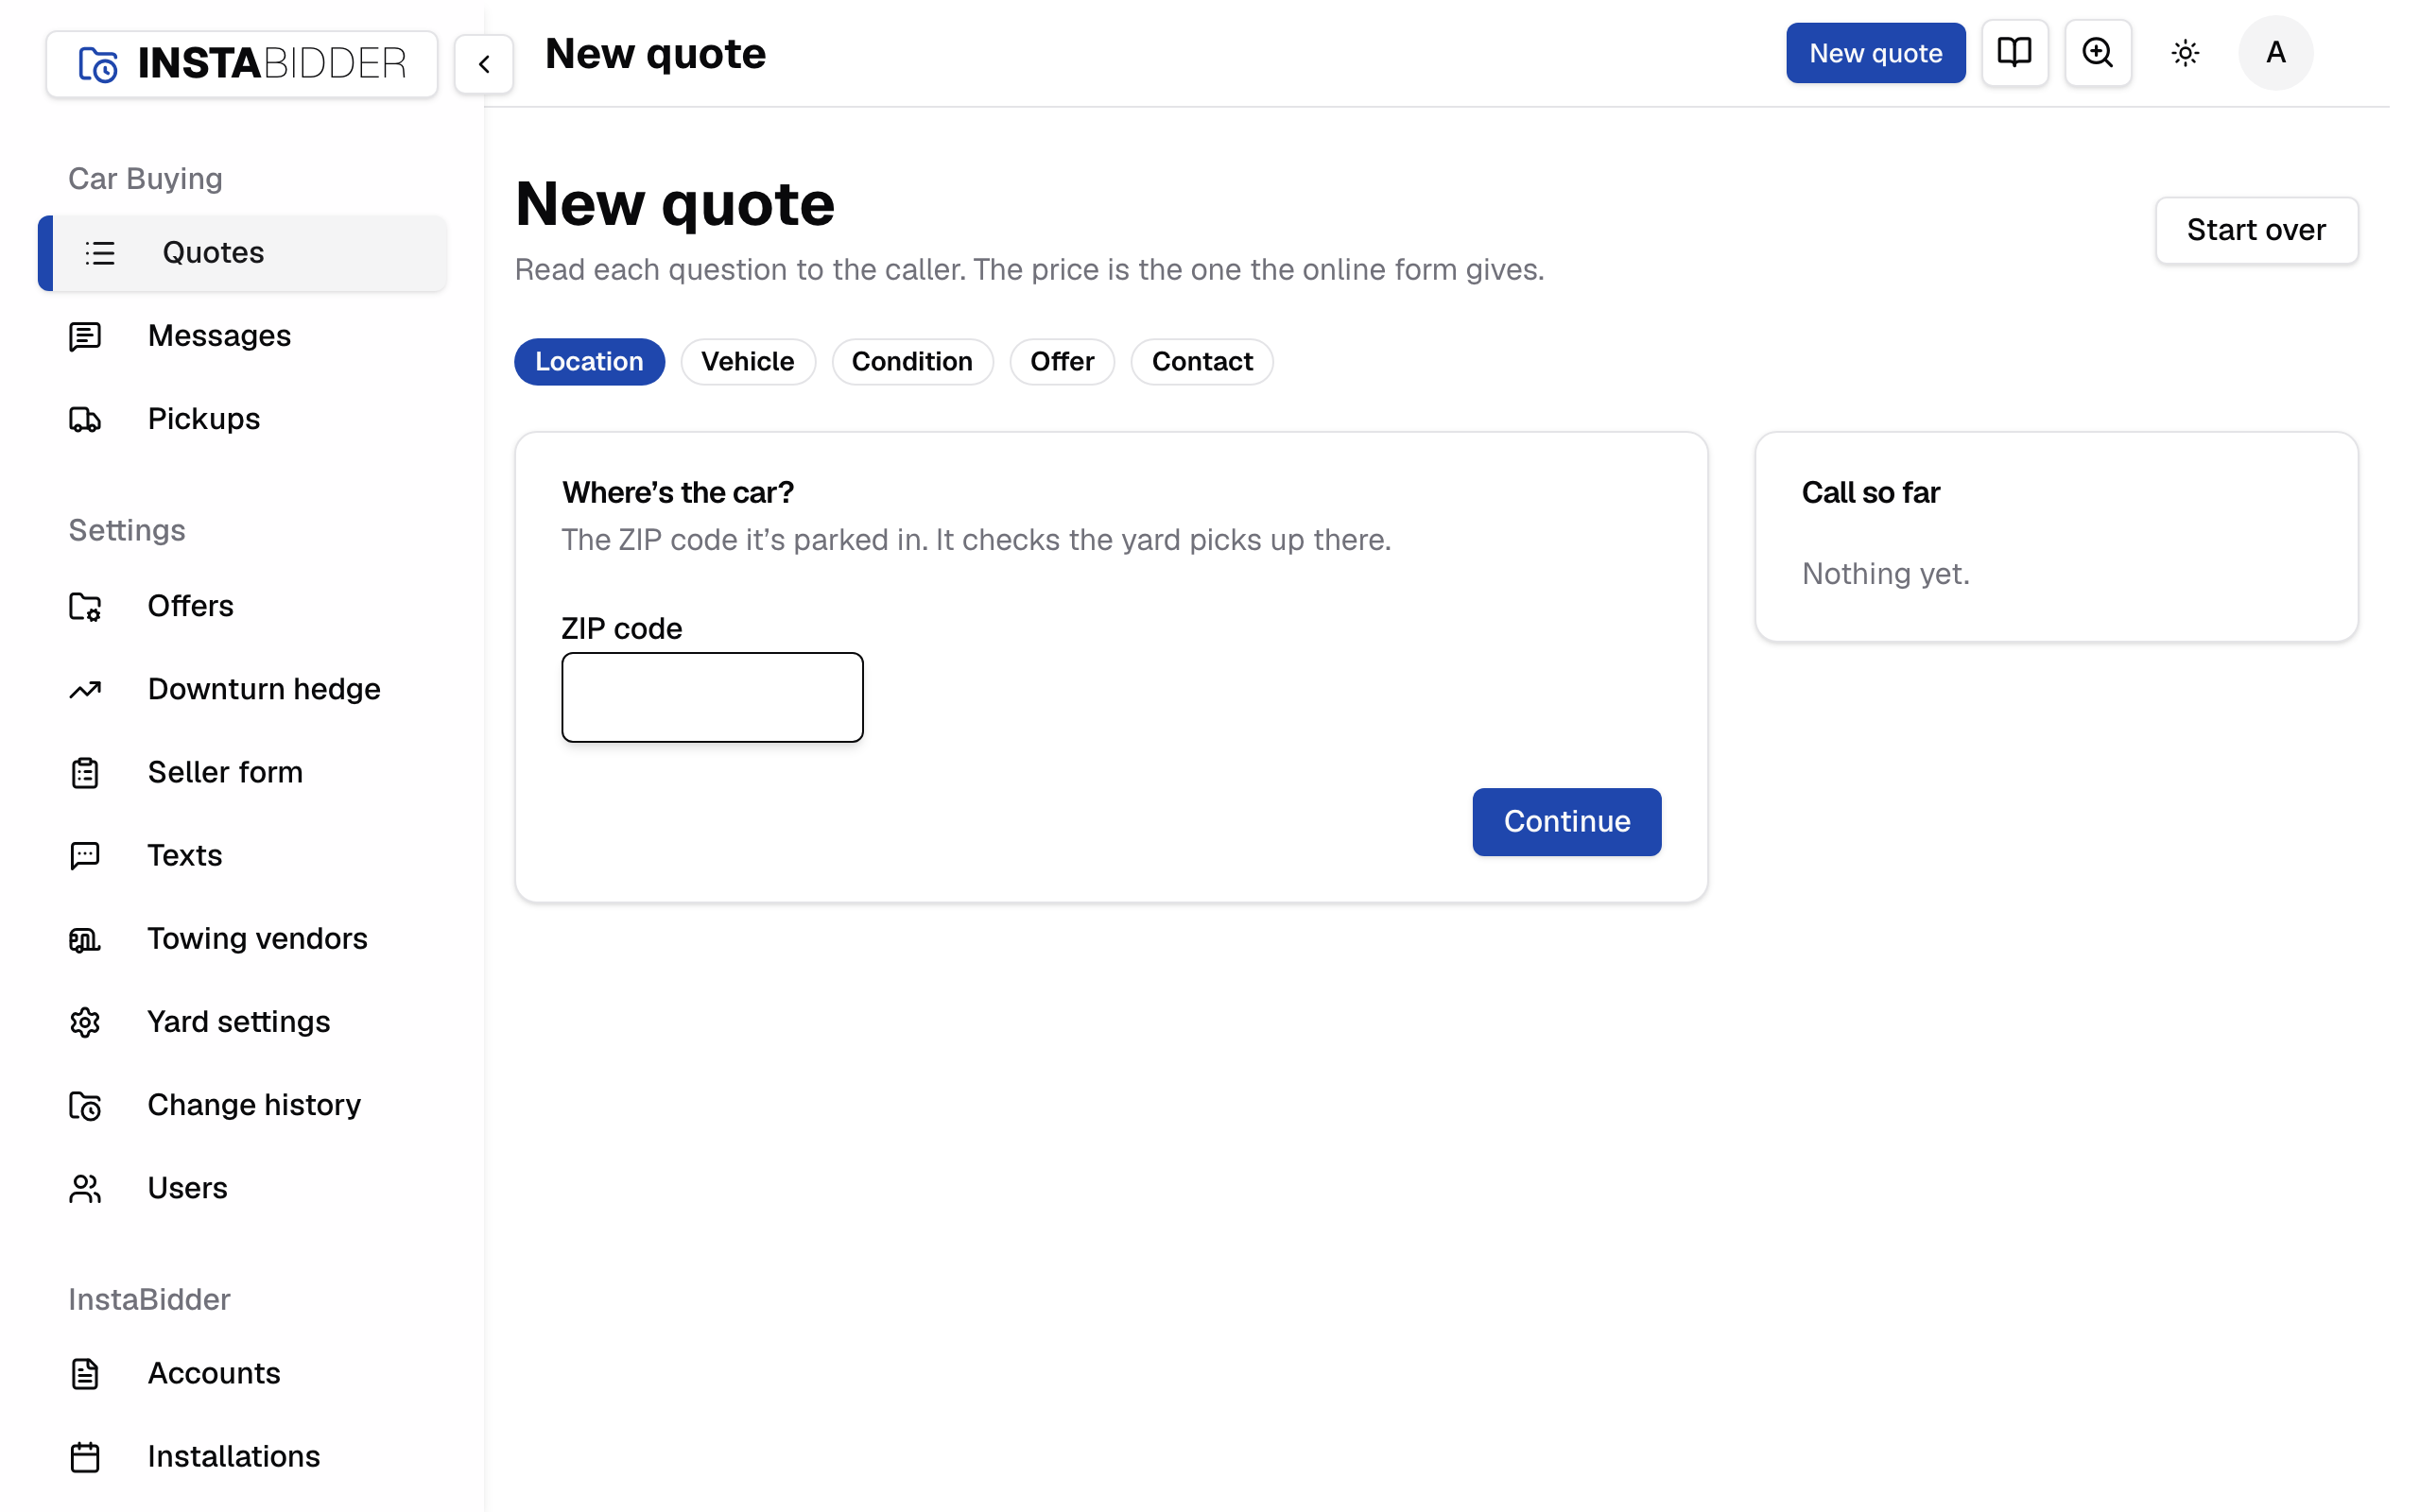
Task: Switch to the Contact step
Action: click(x=1202, y=361)
